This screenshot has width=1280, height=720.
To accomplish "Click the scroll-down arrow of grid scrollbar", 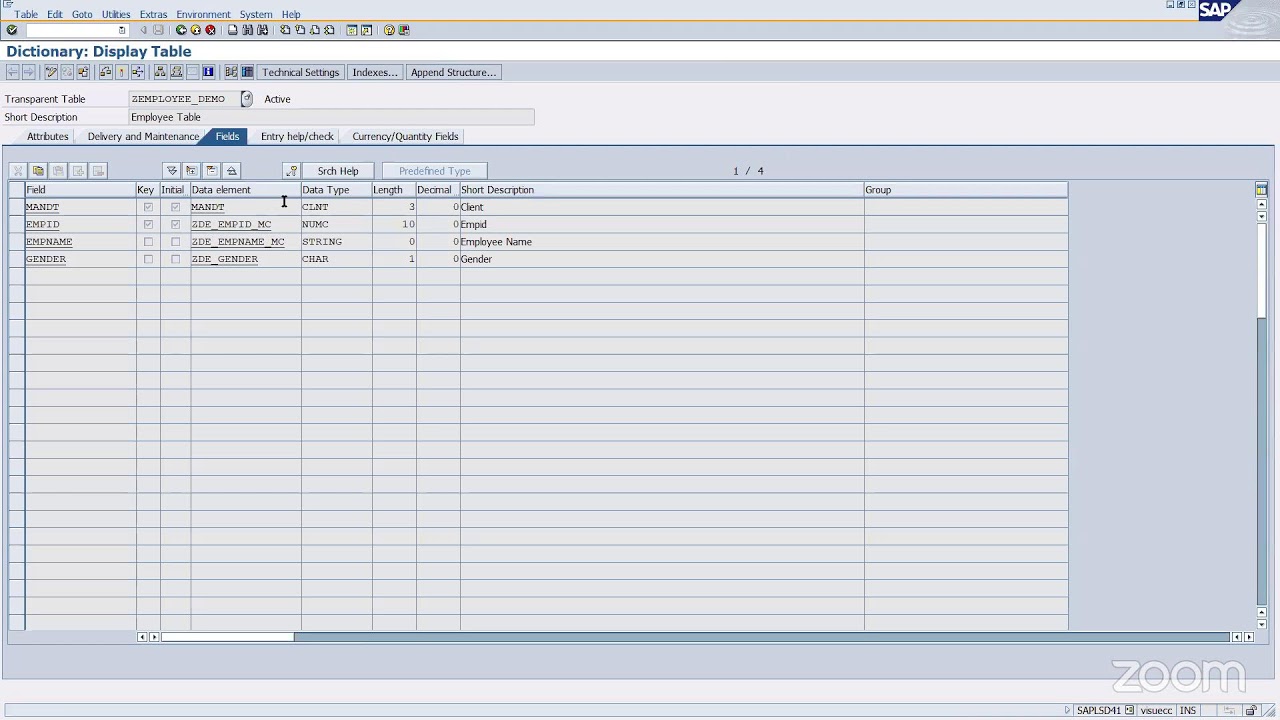I will tap(1261, 625).
